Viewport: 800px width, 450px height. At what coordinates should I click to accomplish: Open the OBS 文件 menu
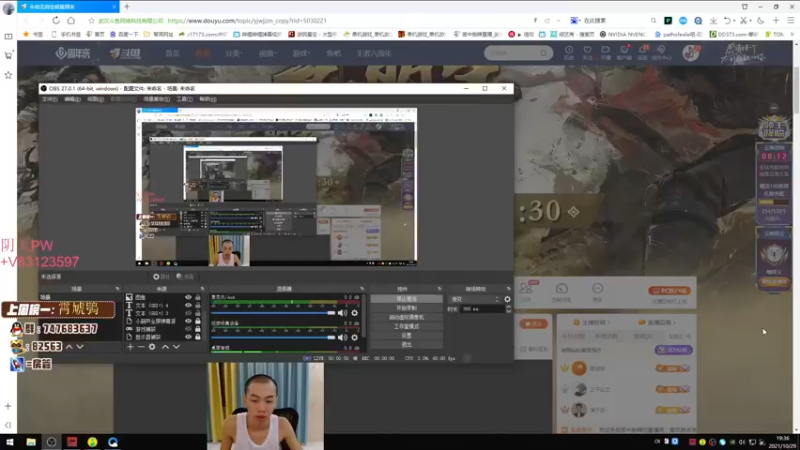[49, 99]
